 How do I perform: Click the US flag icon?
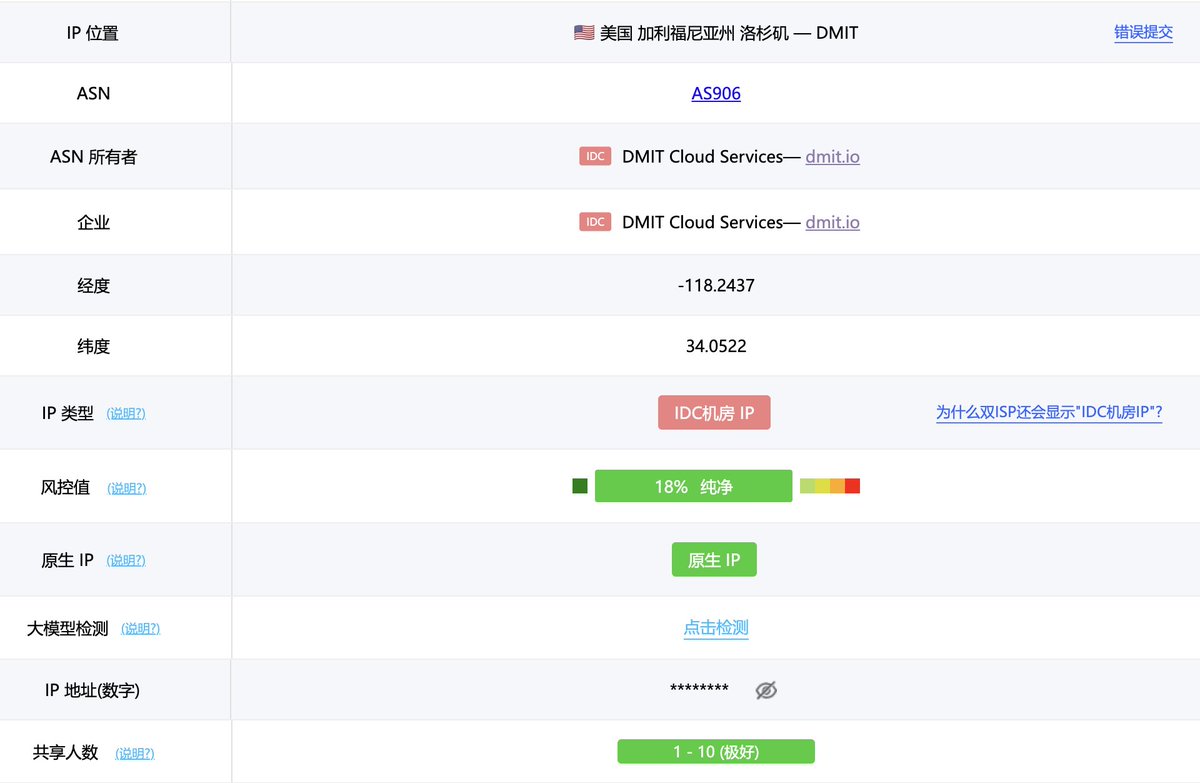[584, 33]
